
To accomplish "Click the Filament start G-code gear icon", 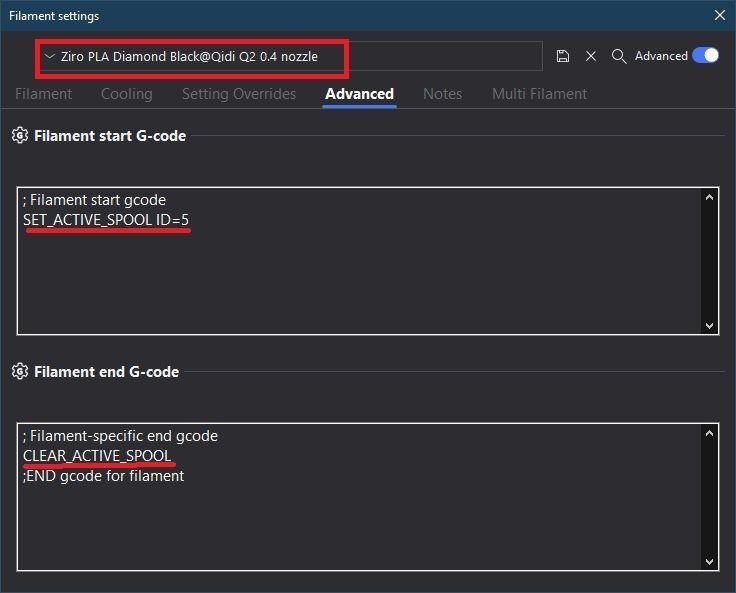I will tap(20, 136).
